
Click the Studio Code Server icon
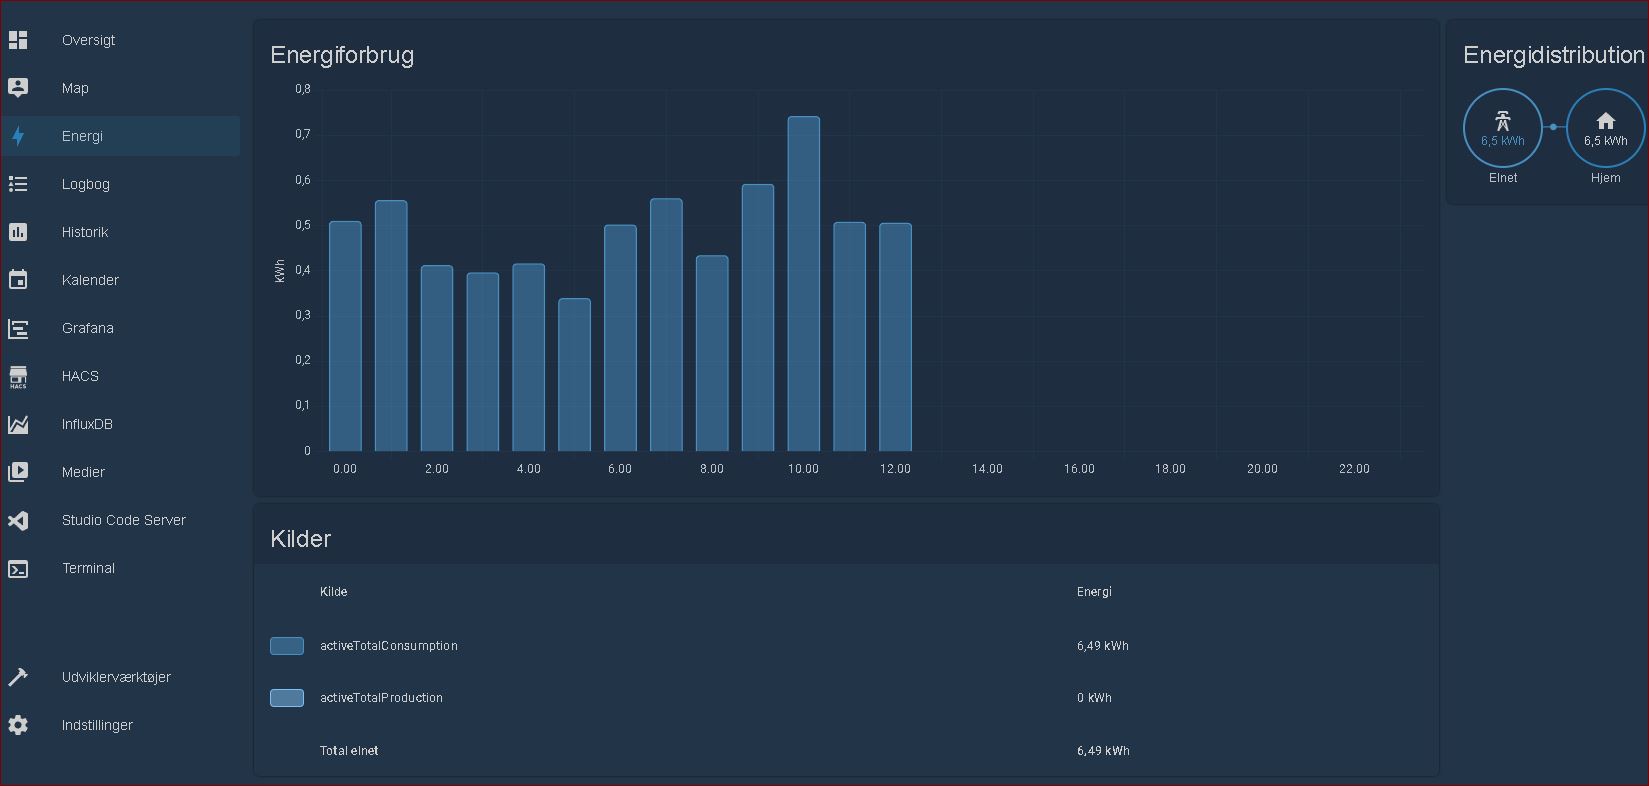(x=18, y=520)
